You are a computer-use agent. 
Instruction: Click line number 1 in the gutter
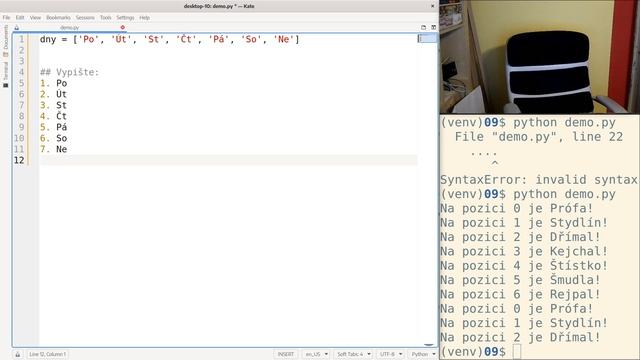(x=21, y=40)
